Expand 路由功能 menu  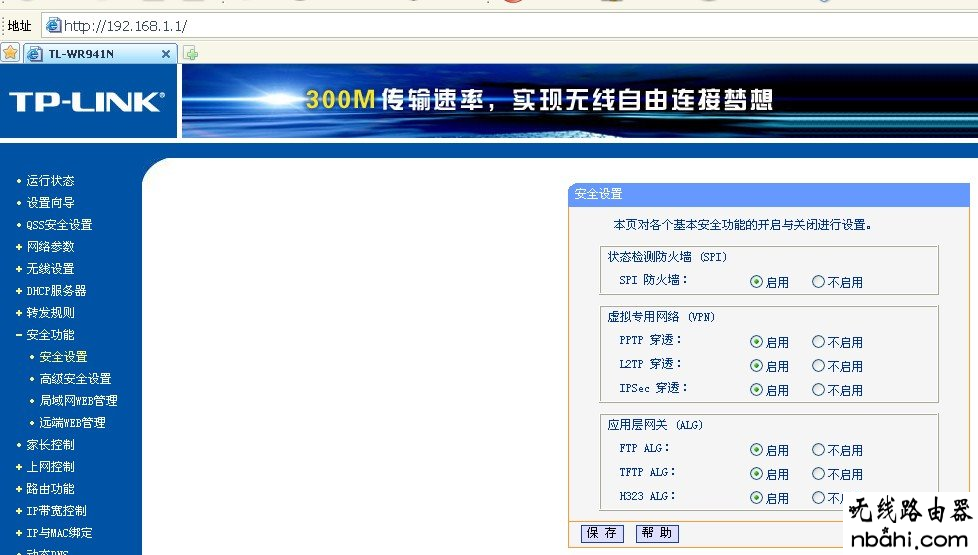tap(50, 489)
